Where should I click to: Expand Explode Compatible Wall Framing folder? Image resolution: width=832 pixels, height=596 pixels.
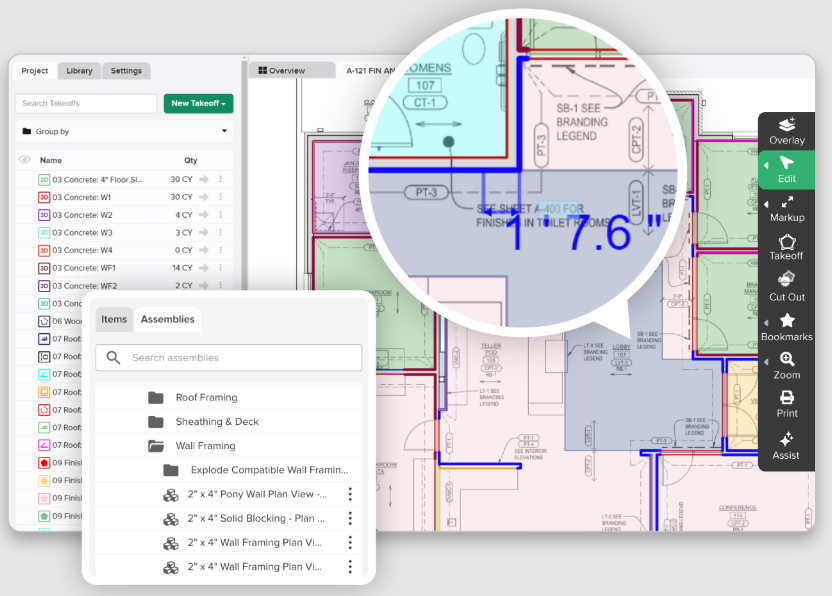point(170,470)
